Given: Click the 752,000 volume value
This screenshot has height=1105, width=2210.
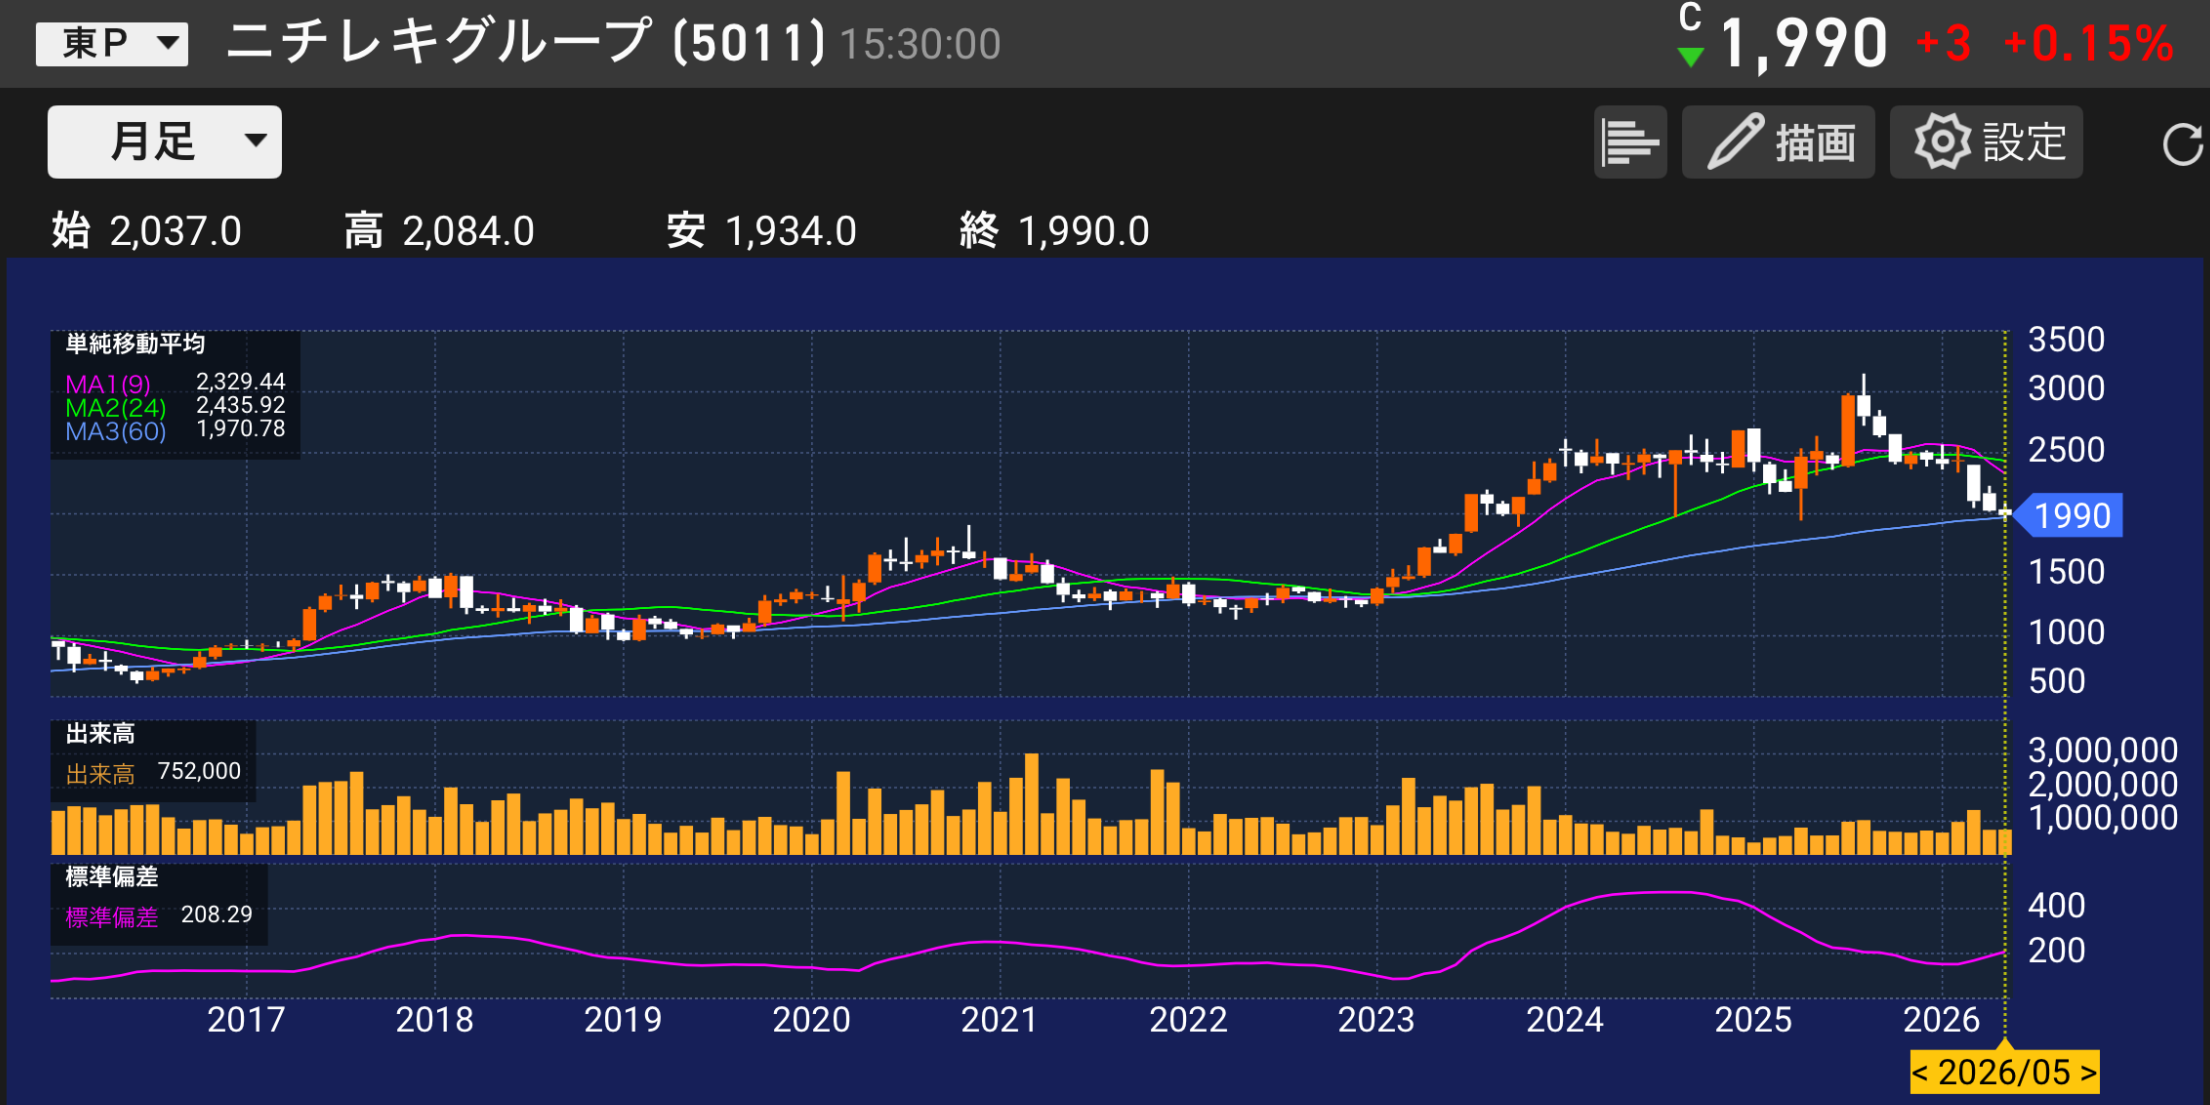Looking at the screenshot, I should [x=199, y=771].
